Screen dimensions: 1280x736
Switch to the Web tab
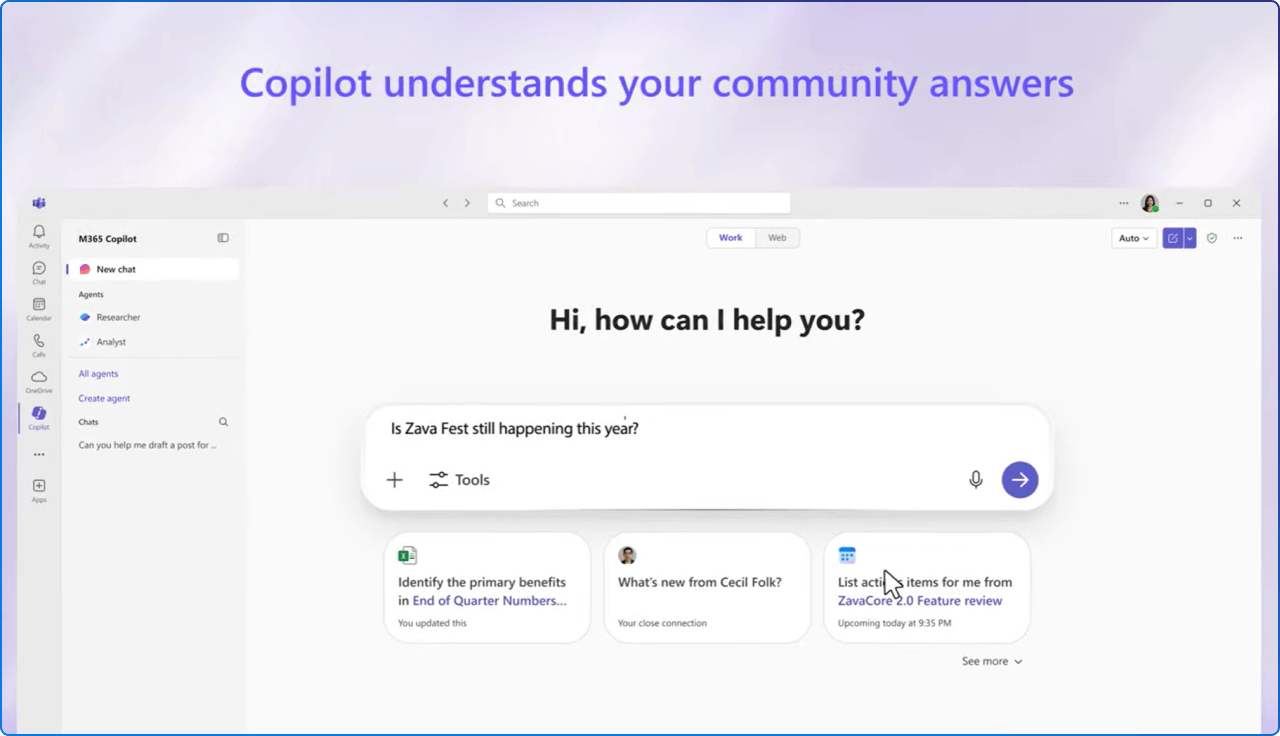(777, 238)
